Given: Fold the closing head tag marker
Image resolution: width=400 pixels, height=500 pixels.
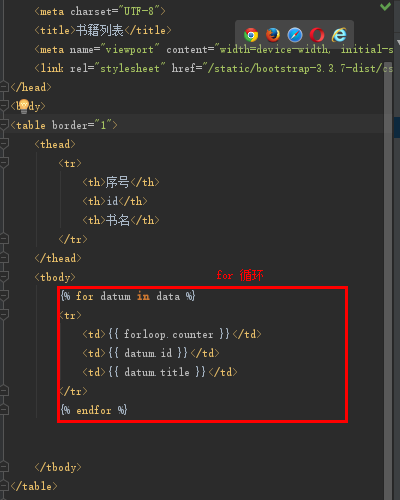Looking at the screenshot, I should click(x=4, y=87).
